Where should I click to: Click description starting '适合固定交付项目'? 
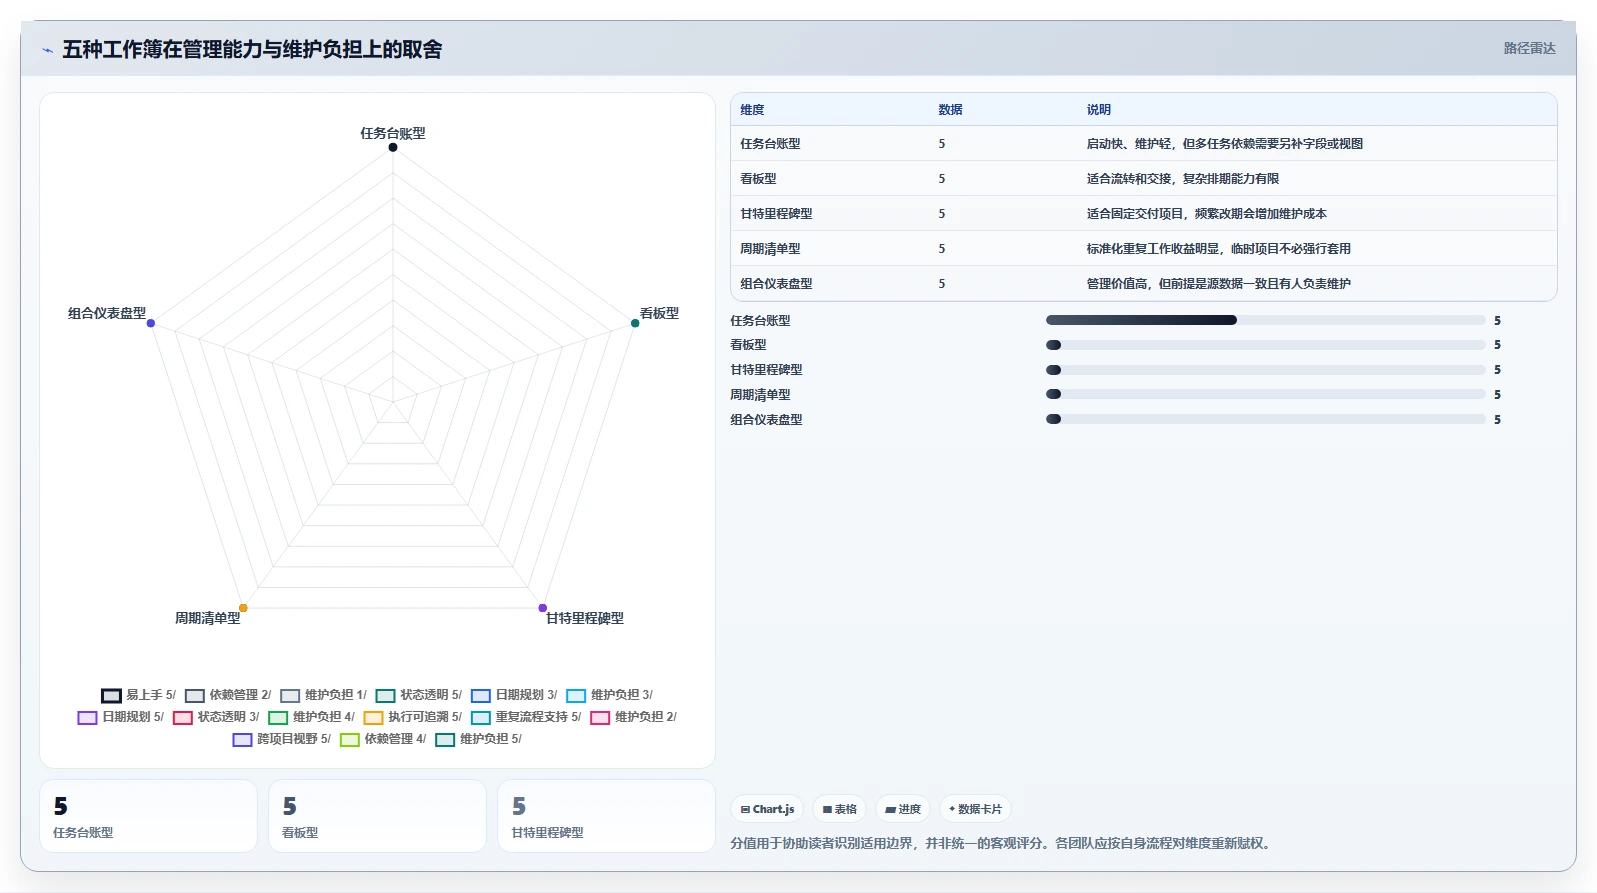[1207, 214]
